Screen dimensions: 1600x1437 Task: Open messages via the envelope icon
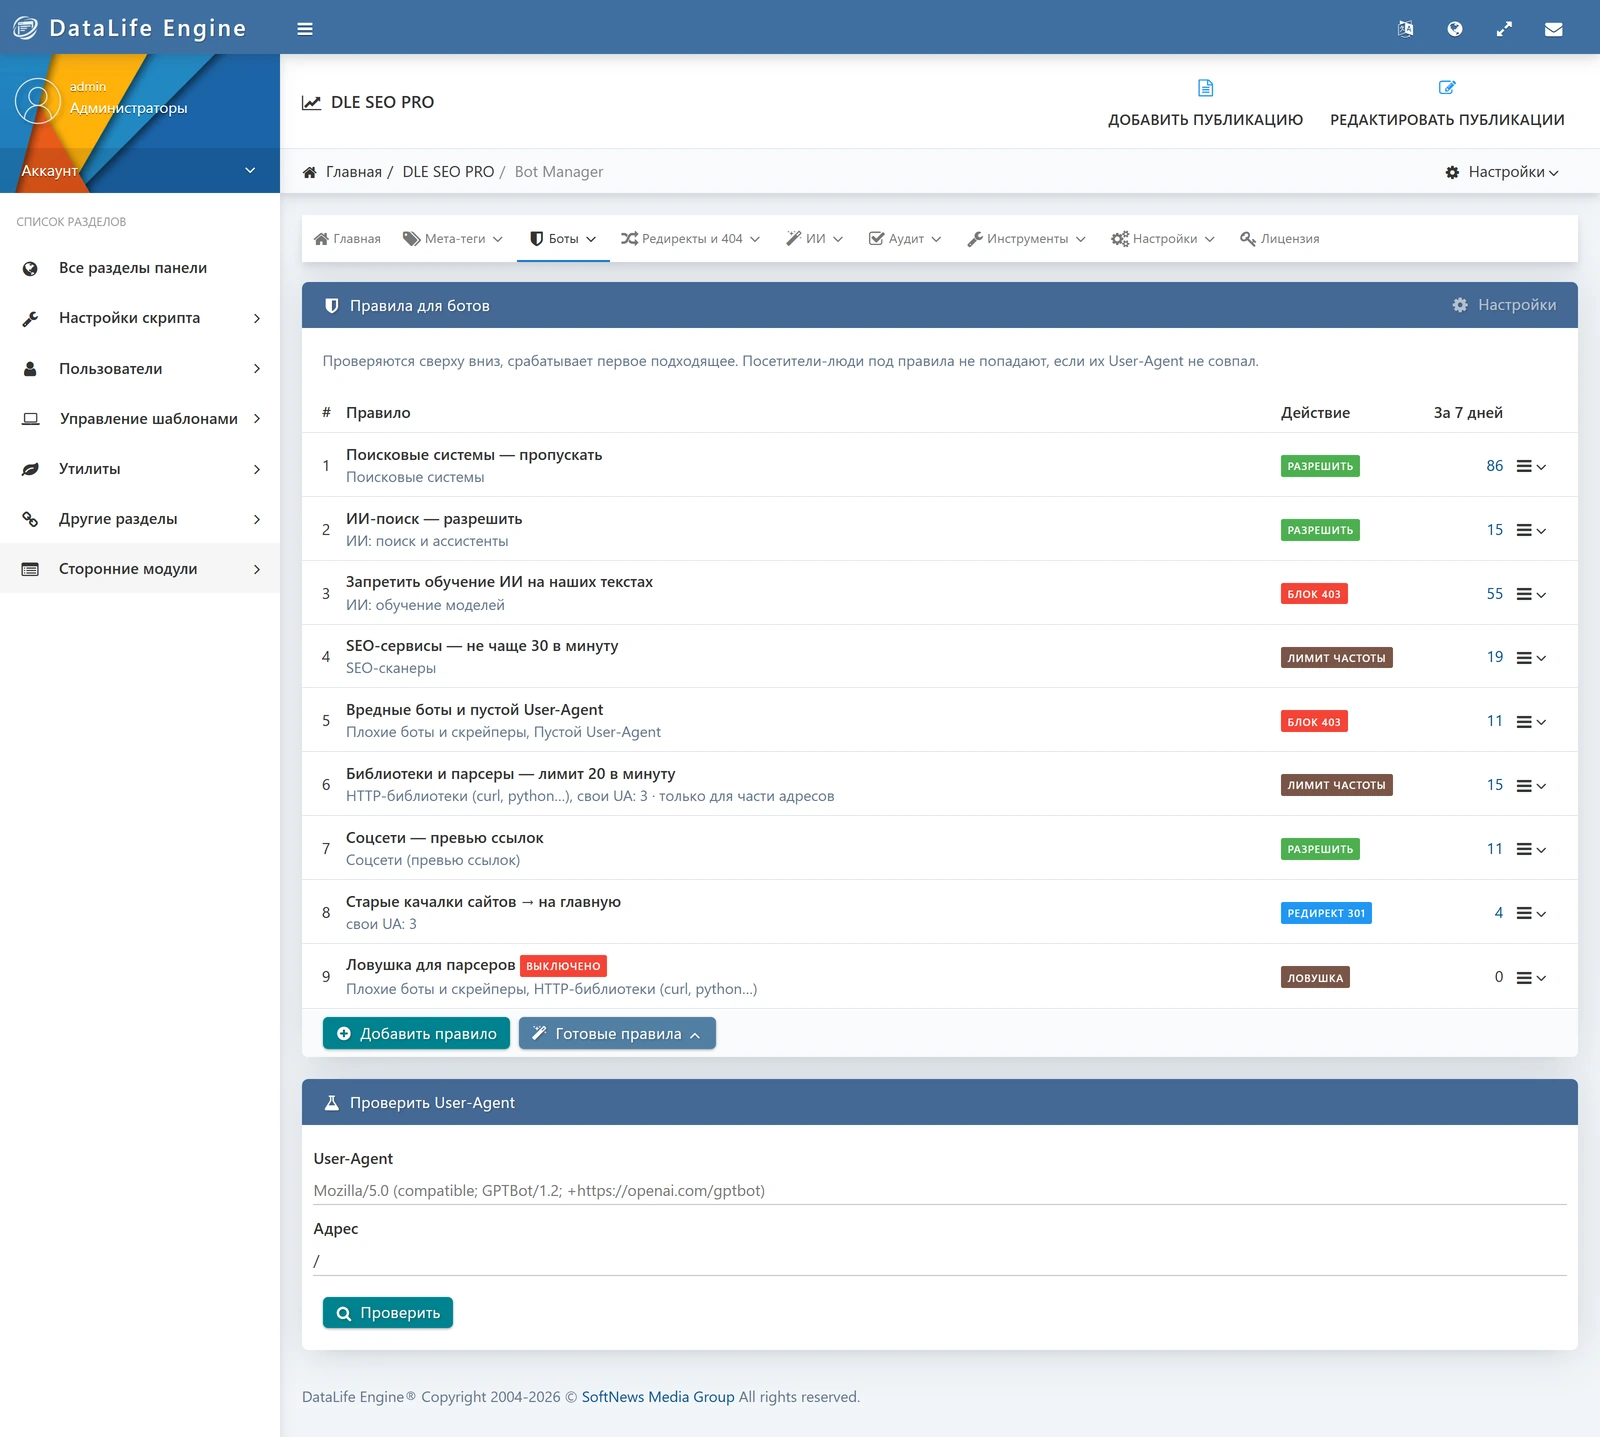pyautogui.click(x=1553, y=29)
